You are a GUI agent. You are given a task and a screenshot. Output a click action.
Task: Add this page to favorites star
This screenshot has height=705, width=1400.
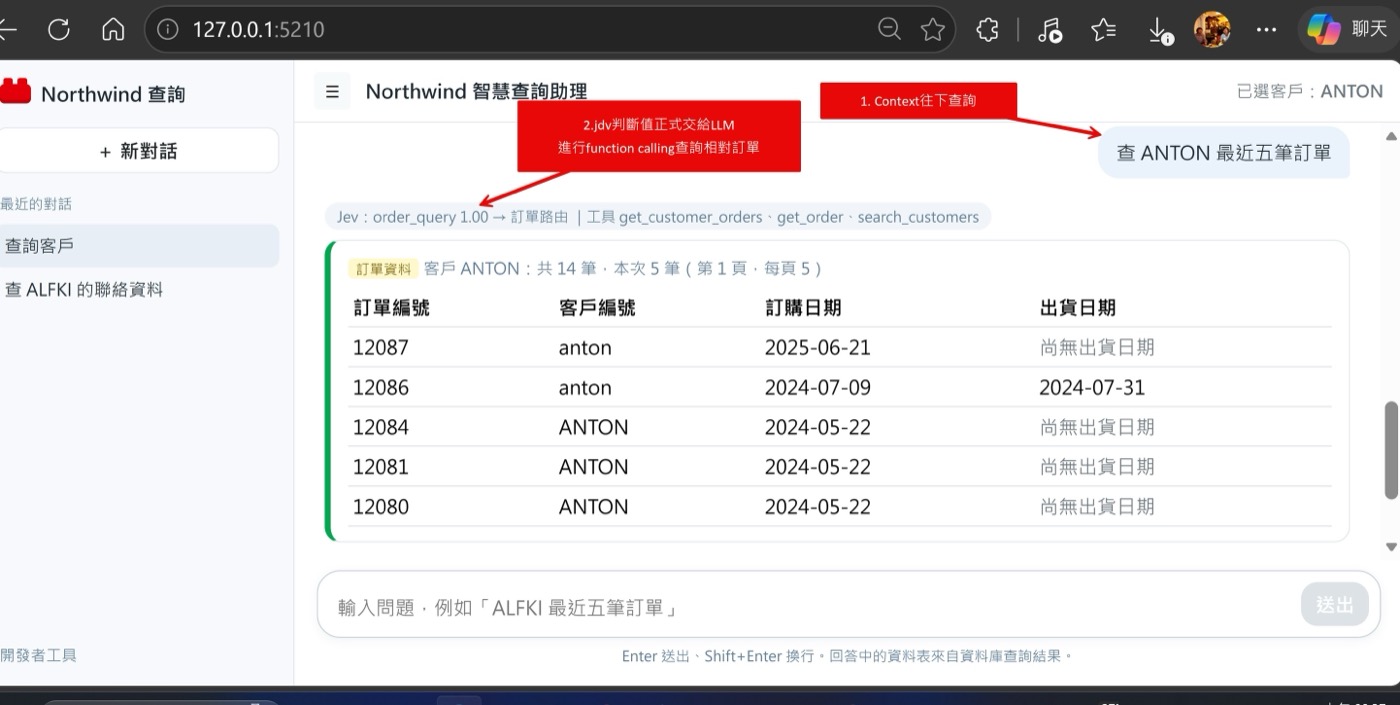(x=933, y=30)
